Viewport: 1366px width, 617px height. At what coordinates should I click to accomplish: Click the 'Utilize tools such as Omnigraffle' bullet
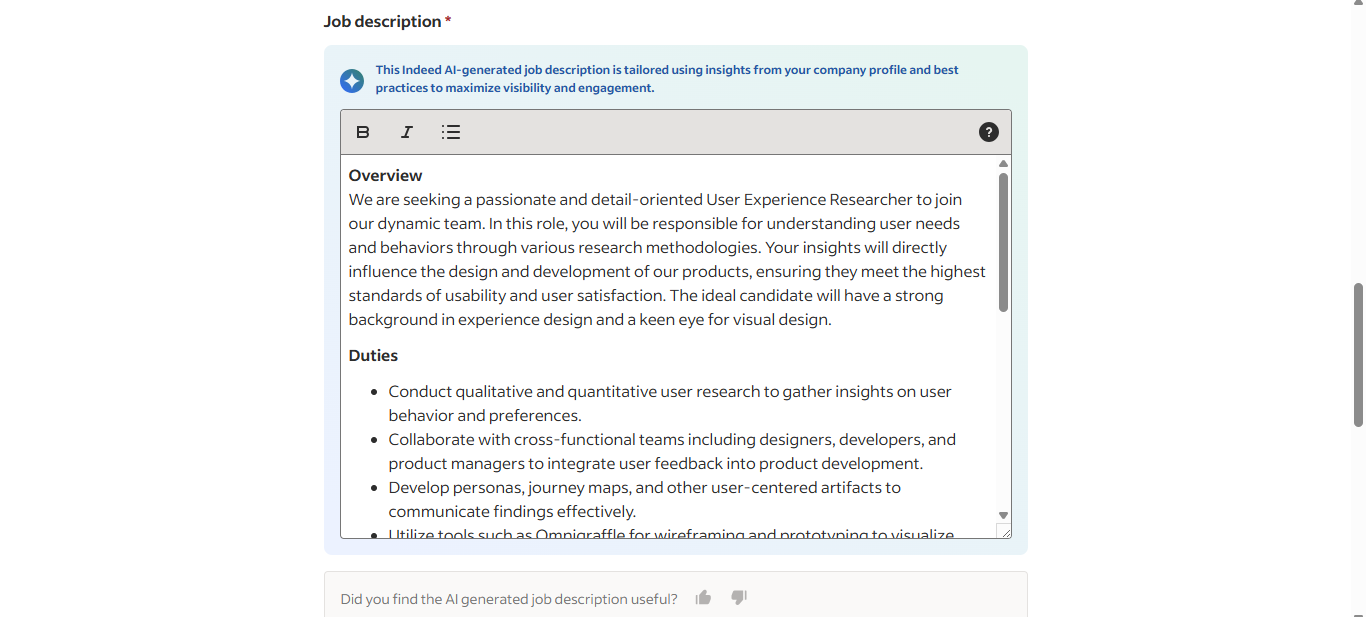[x=671, y=534]
